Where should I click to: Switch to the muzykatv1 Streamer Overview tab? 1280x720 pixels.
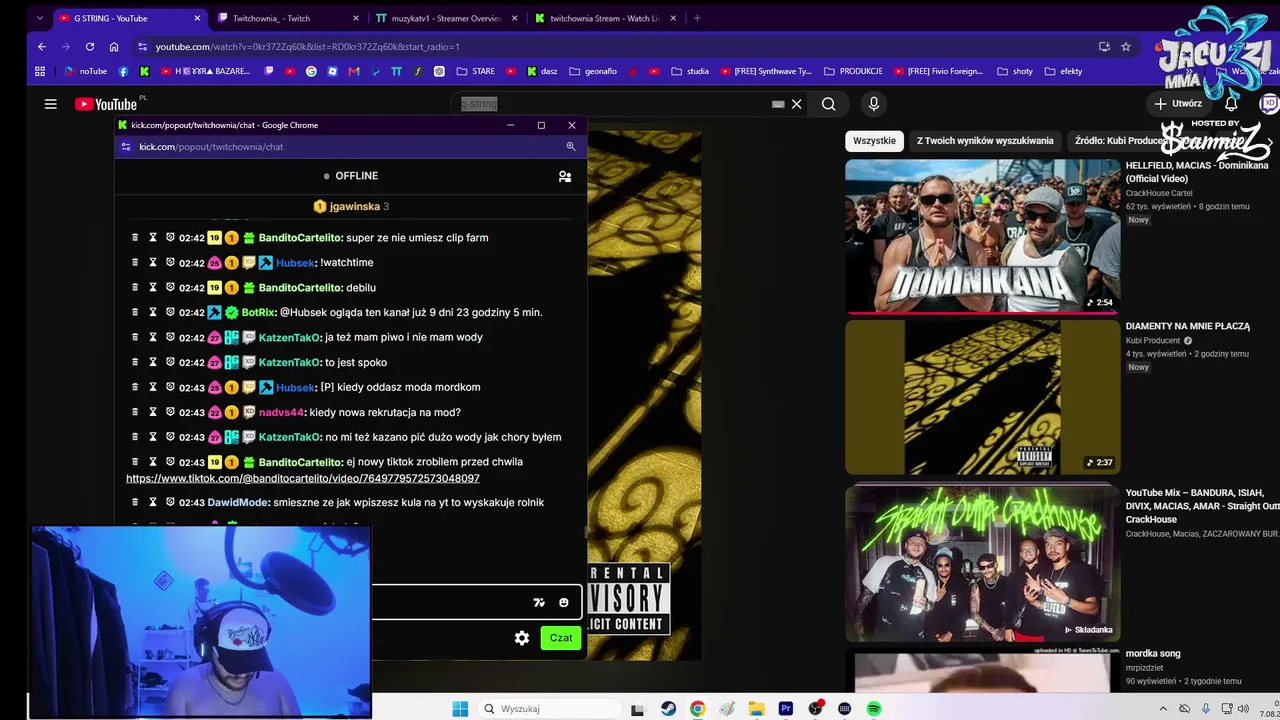coord(447,18)
